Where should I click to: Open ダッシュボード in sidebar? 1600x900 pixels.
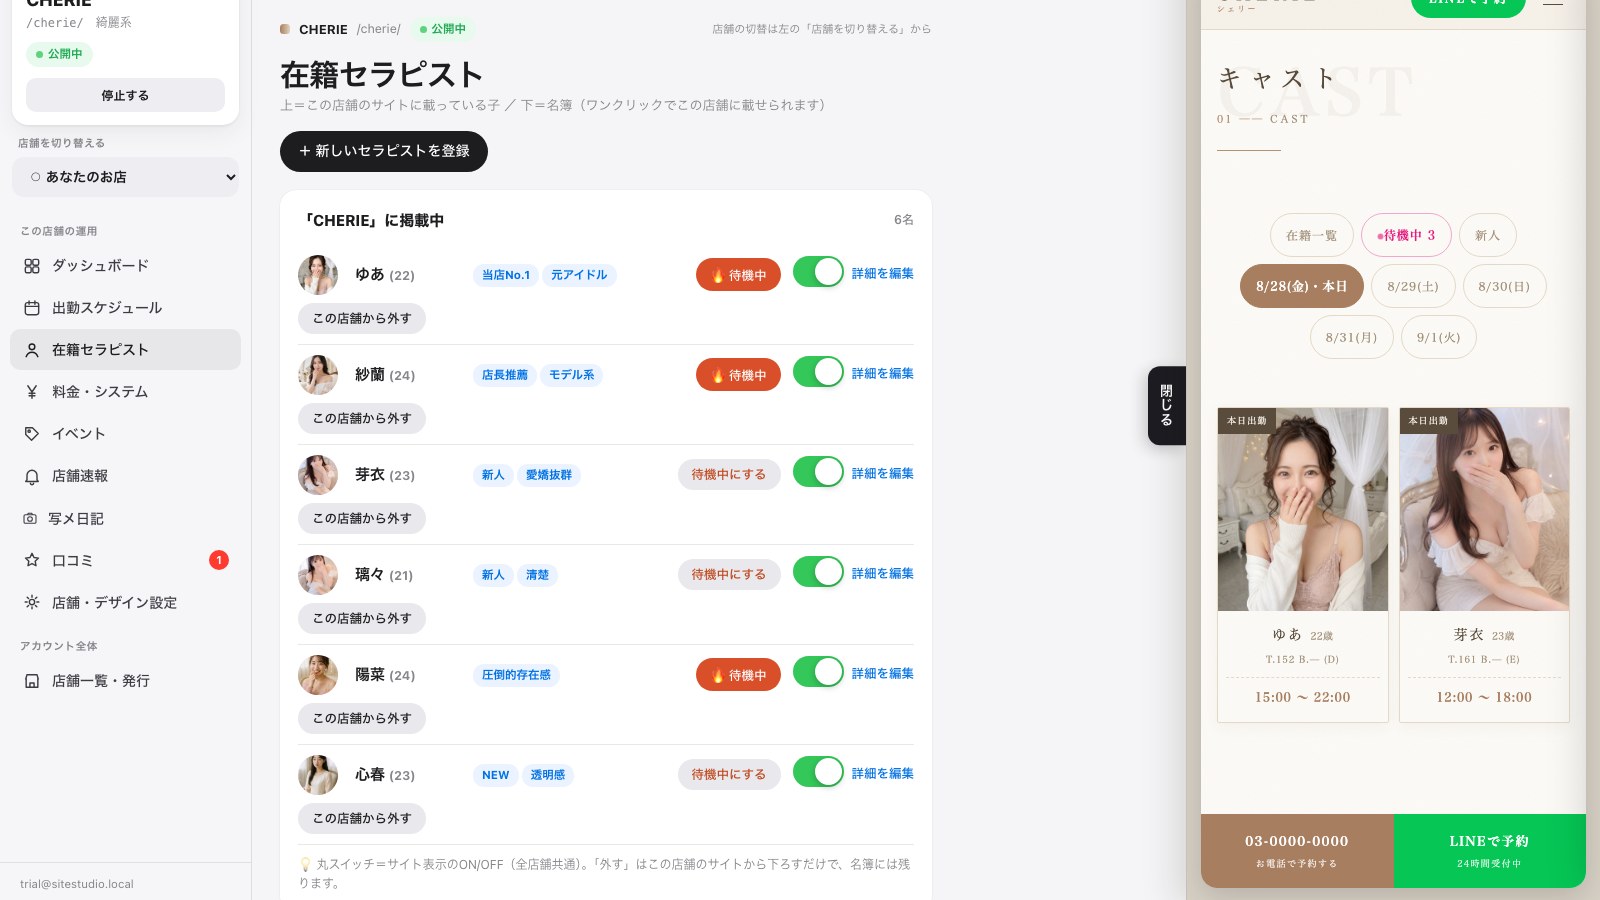[x=125, y=266]
